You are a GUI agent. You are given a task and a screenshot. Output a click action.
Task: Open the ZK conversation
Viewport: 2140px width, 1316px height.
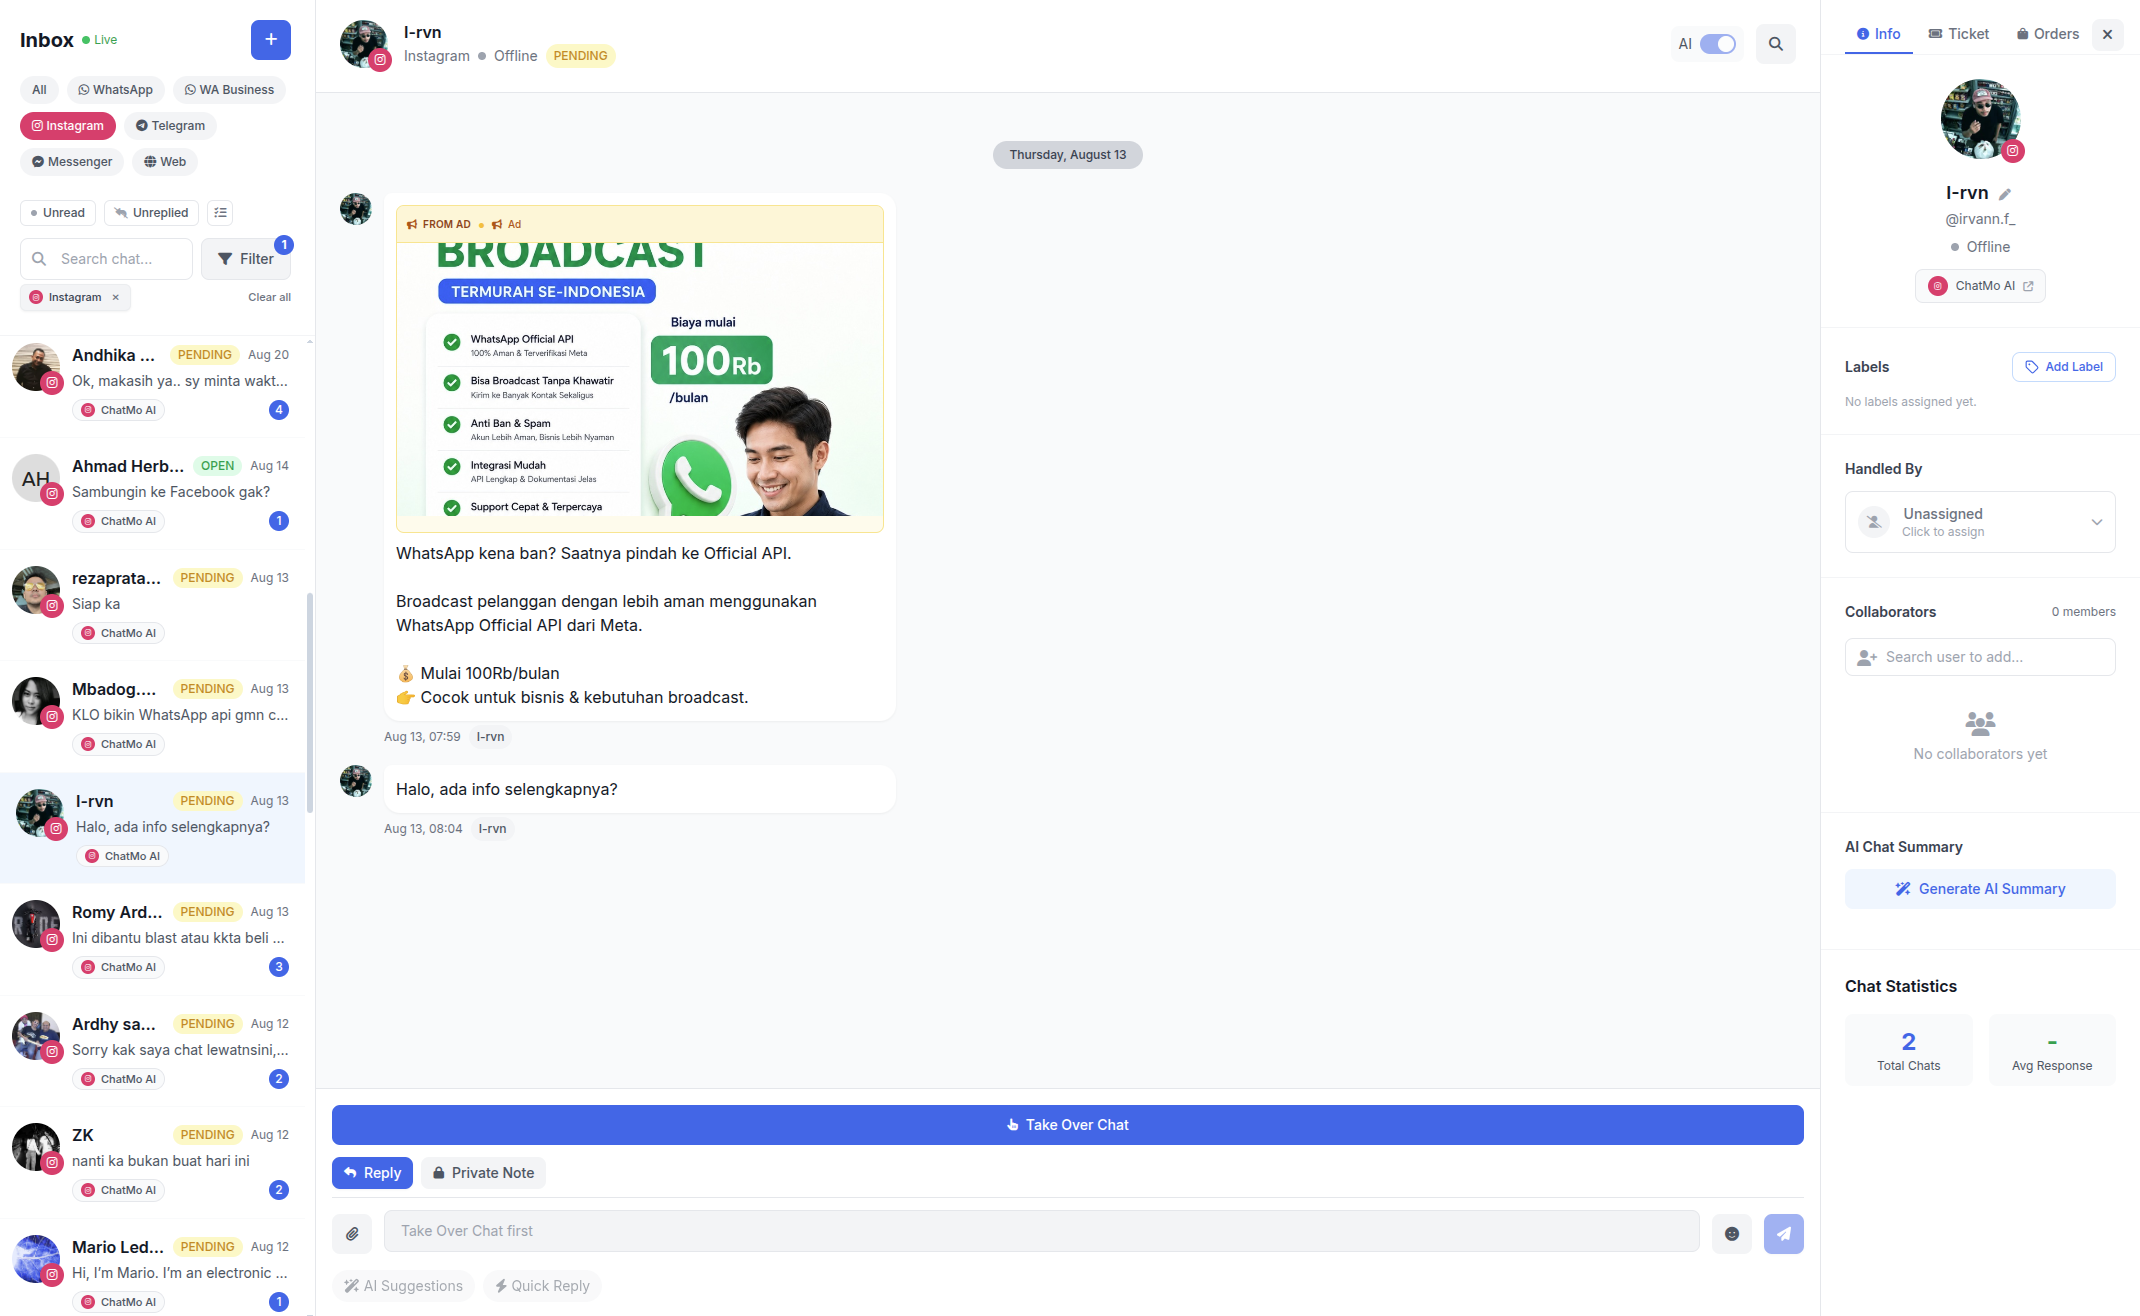coord(152,1163)
